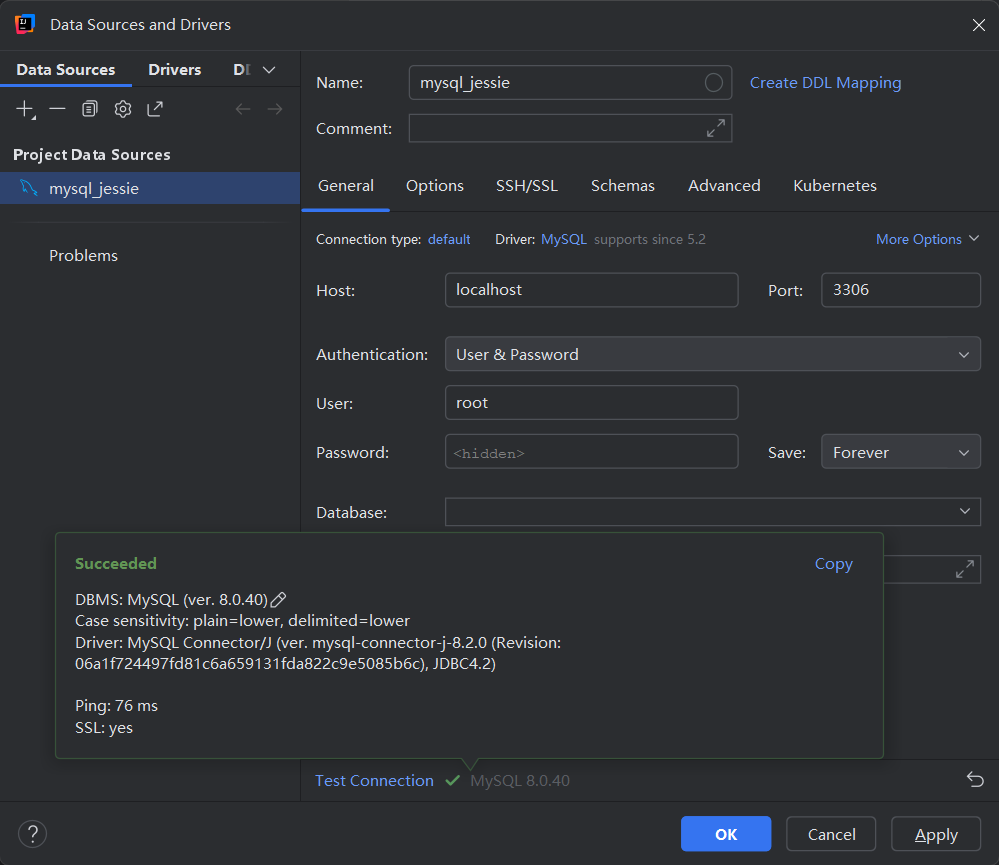Viewport: 999px width, 865px height.
Task: Click the Succeeded status text
Action: click(x=116, y=564)
